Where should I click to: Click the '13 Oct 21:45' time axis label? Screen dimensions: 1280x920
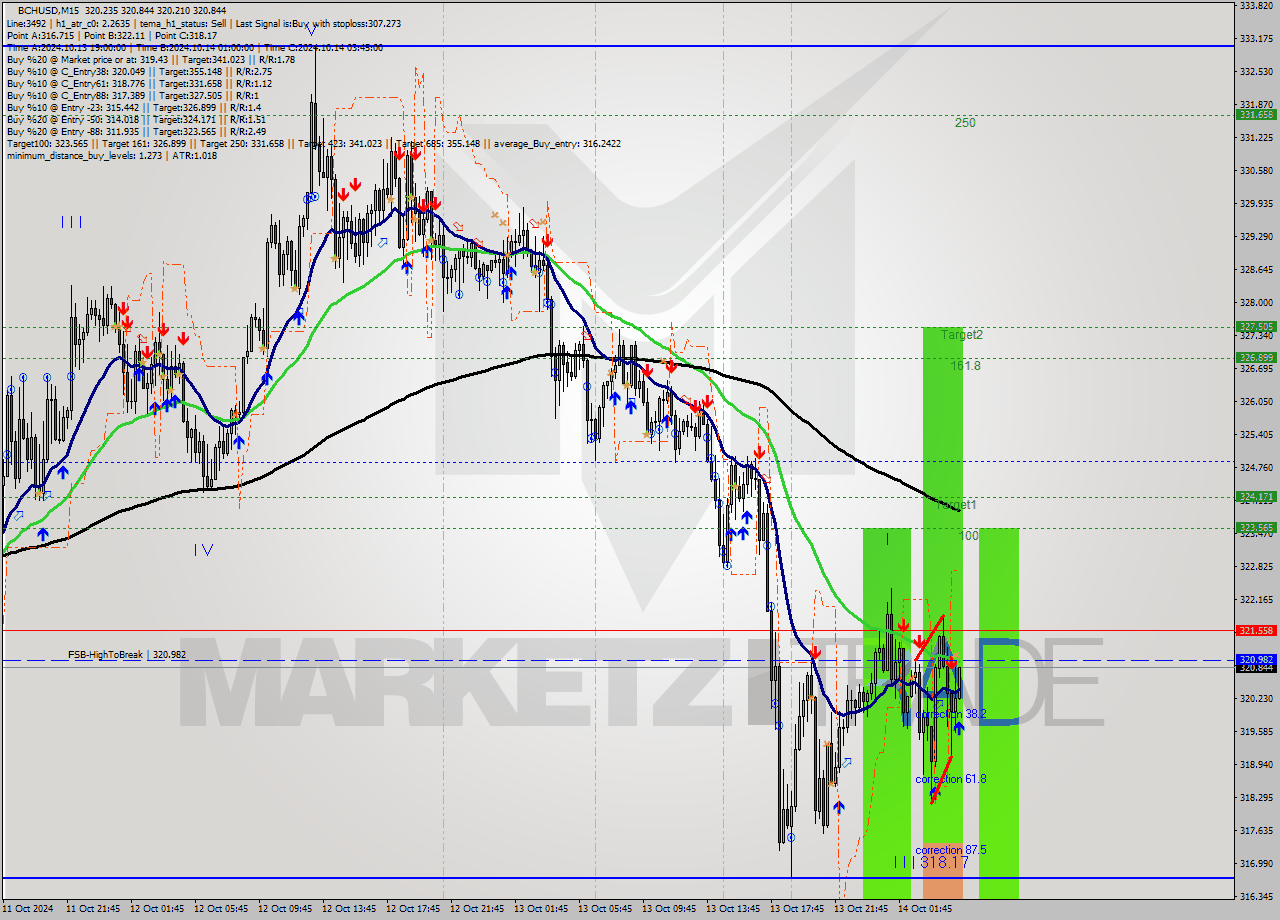861,909
